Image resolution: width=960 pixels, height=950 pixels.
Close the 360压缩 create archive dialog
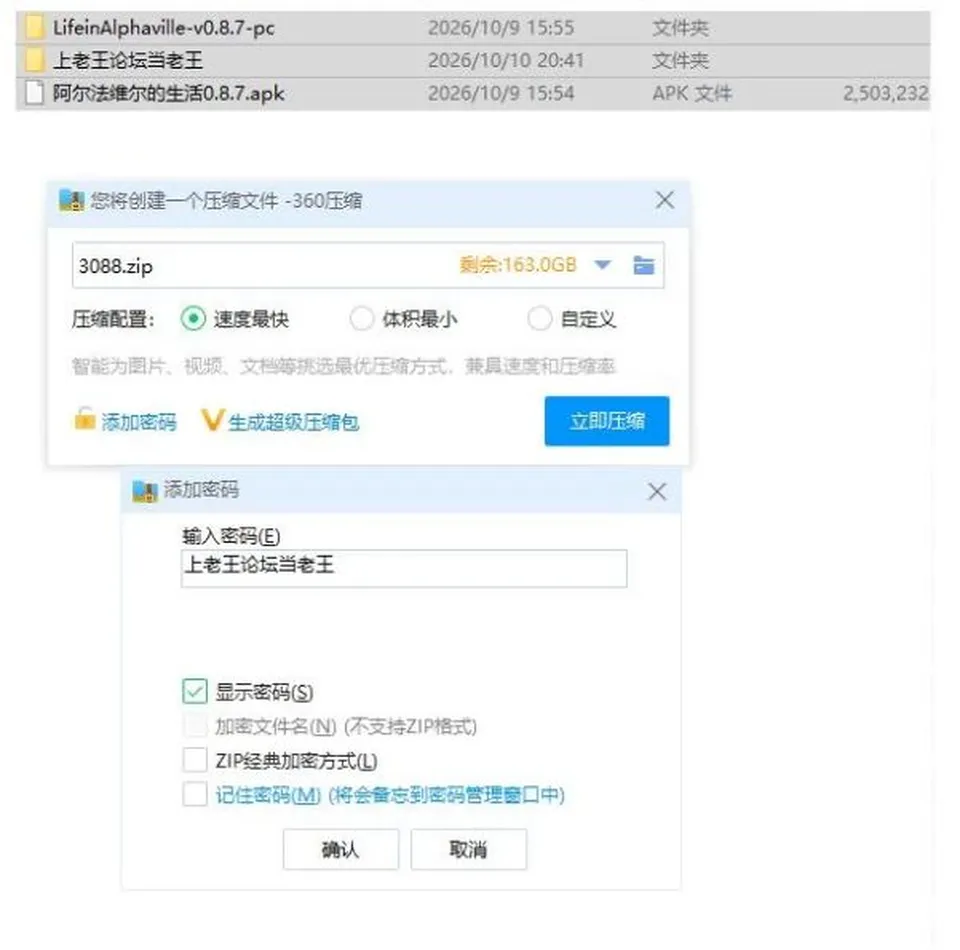coord(665,200)
